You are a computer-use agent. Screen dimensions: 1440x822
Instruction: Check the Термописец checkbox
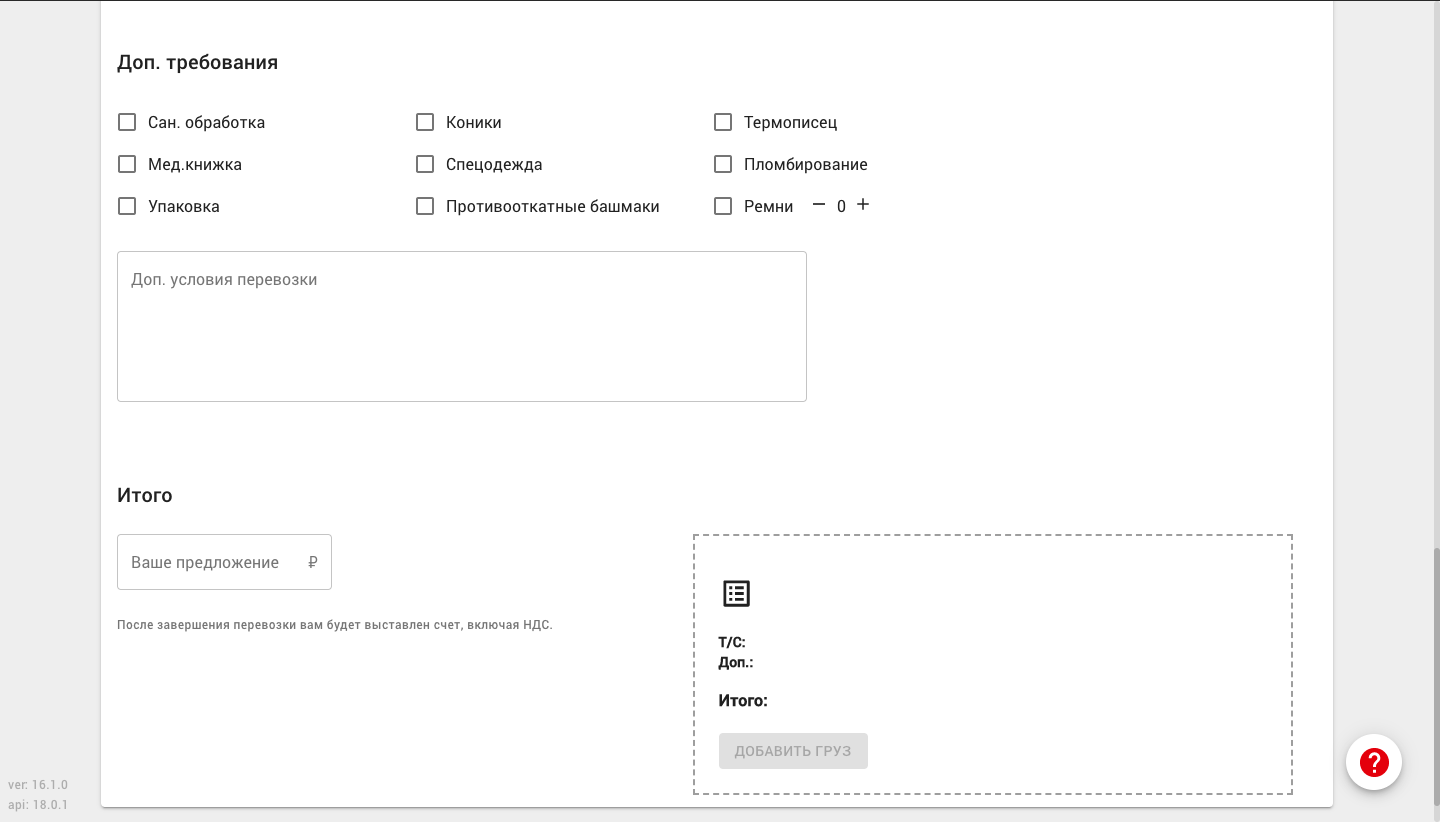tap(723, 122)
